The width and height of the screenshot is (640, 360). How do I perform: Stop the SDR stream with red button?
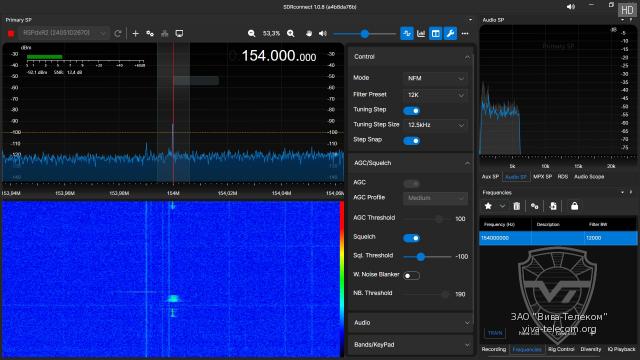click(11, 33)
